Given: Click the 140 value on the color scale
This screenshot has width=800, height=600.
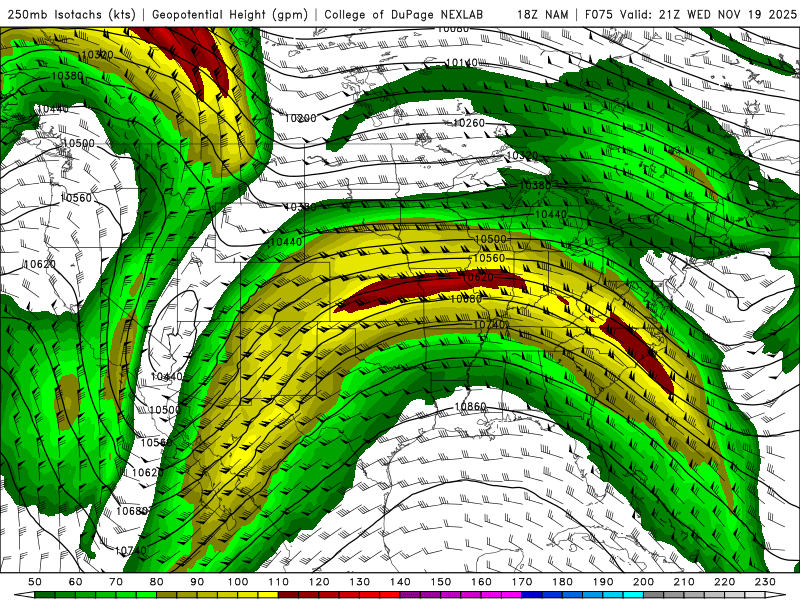Looking at the screenshot, I should tap(400, 582).
